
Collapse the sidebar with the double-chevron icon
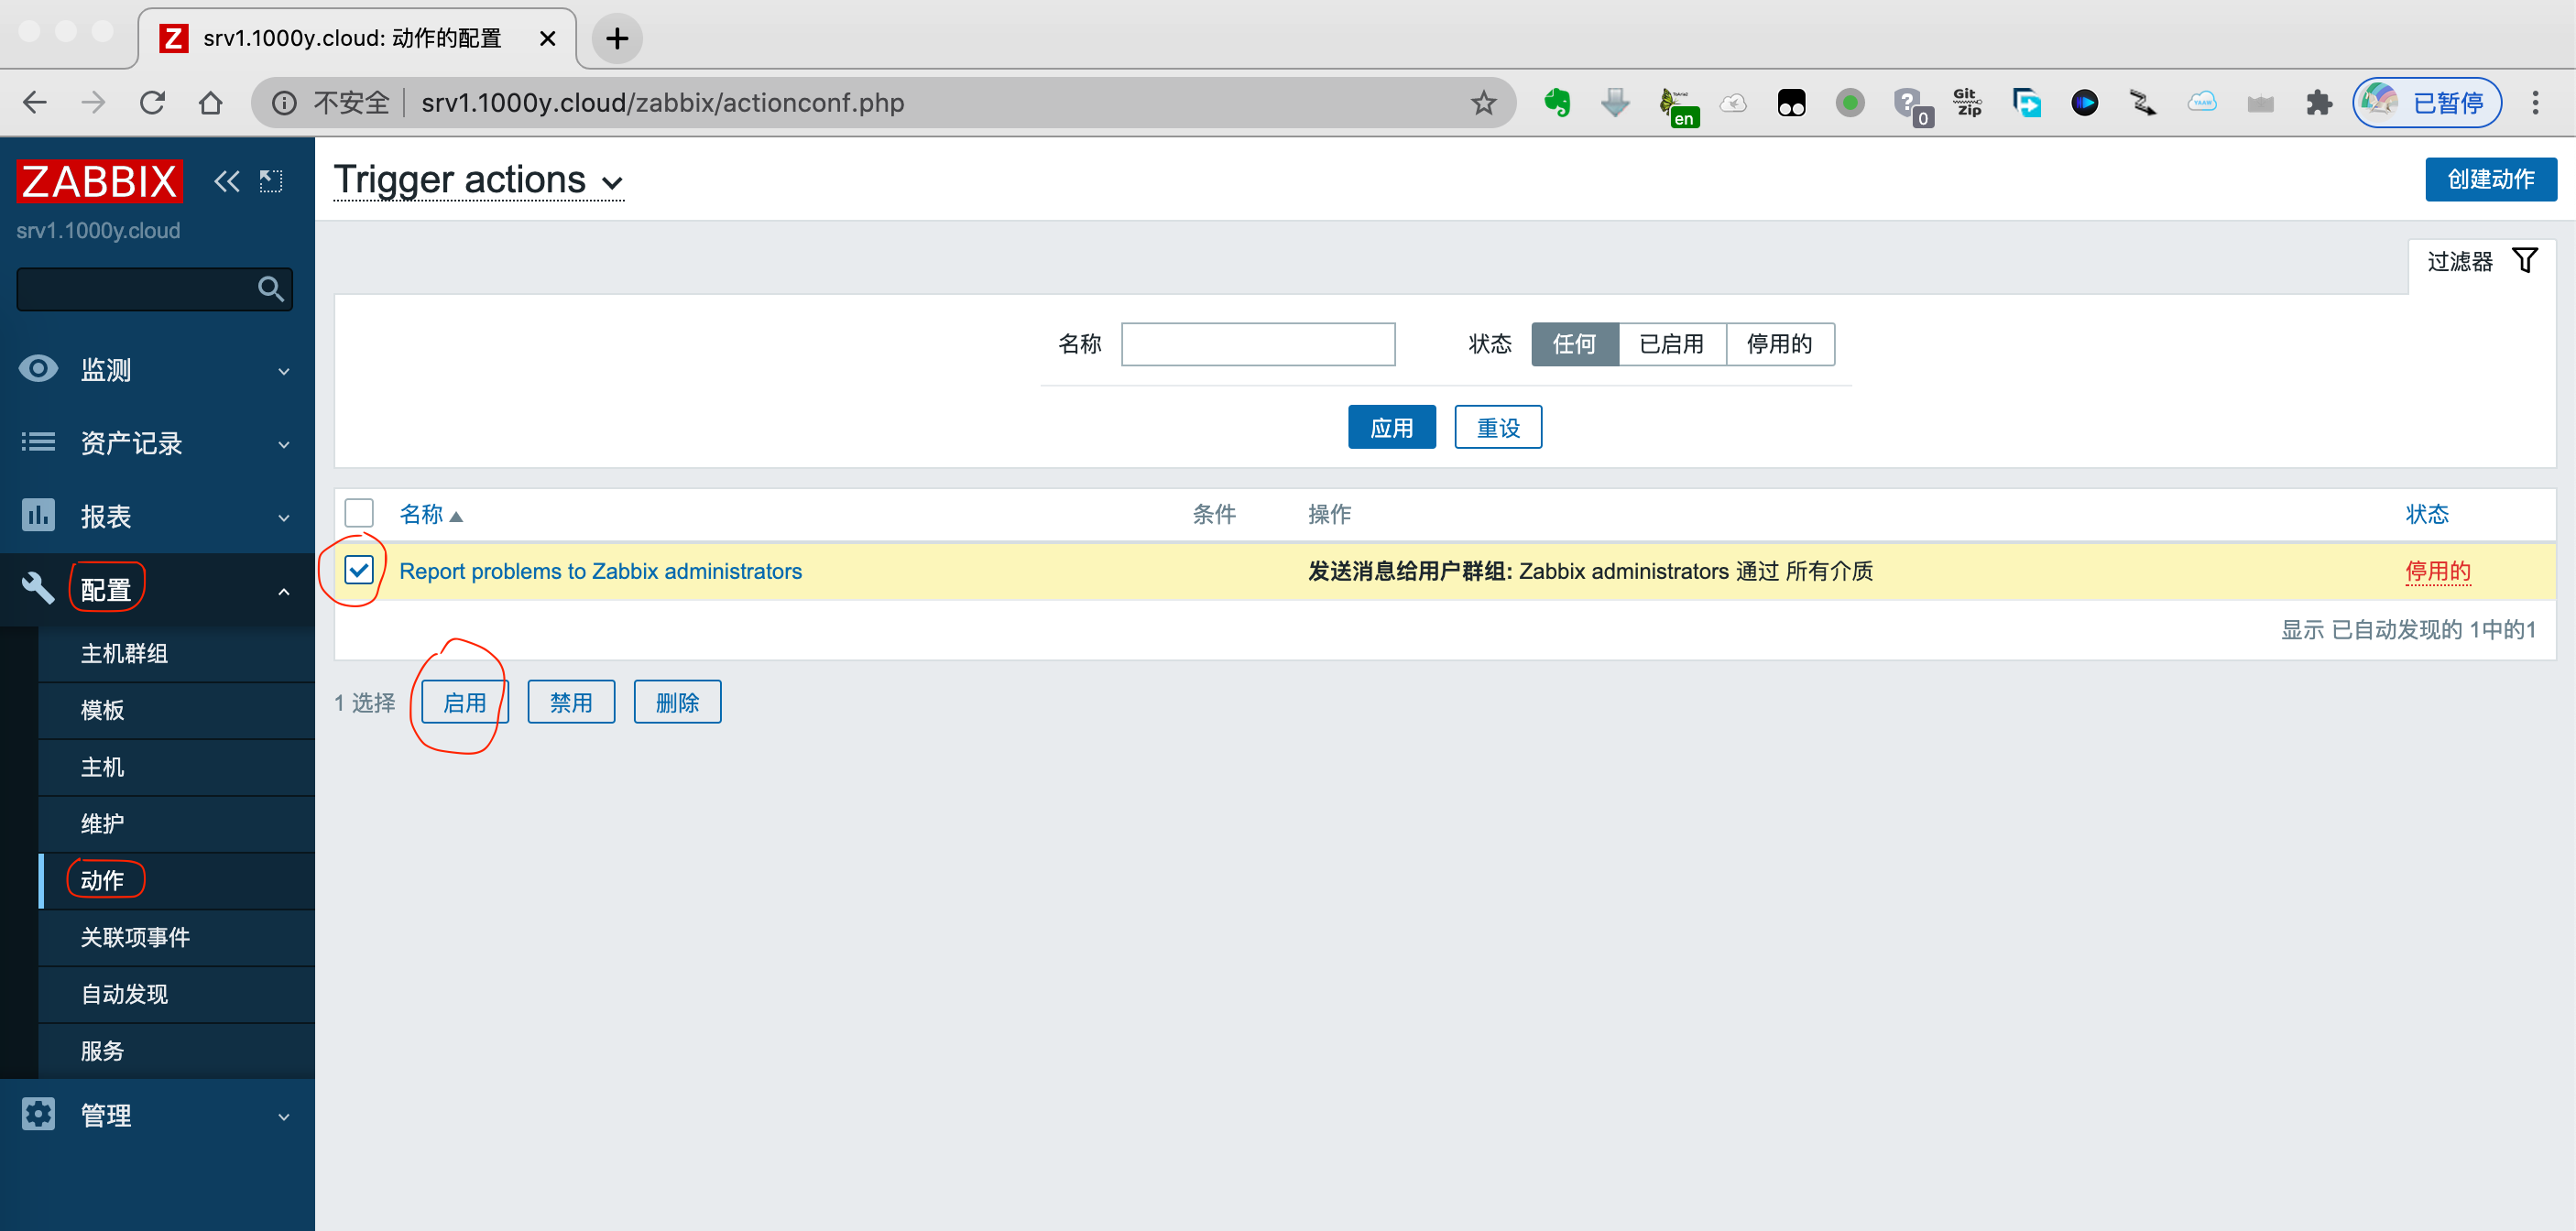[226, 181]
